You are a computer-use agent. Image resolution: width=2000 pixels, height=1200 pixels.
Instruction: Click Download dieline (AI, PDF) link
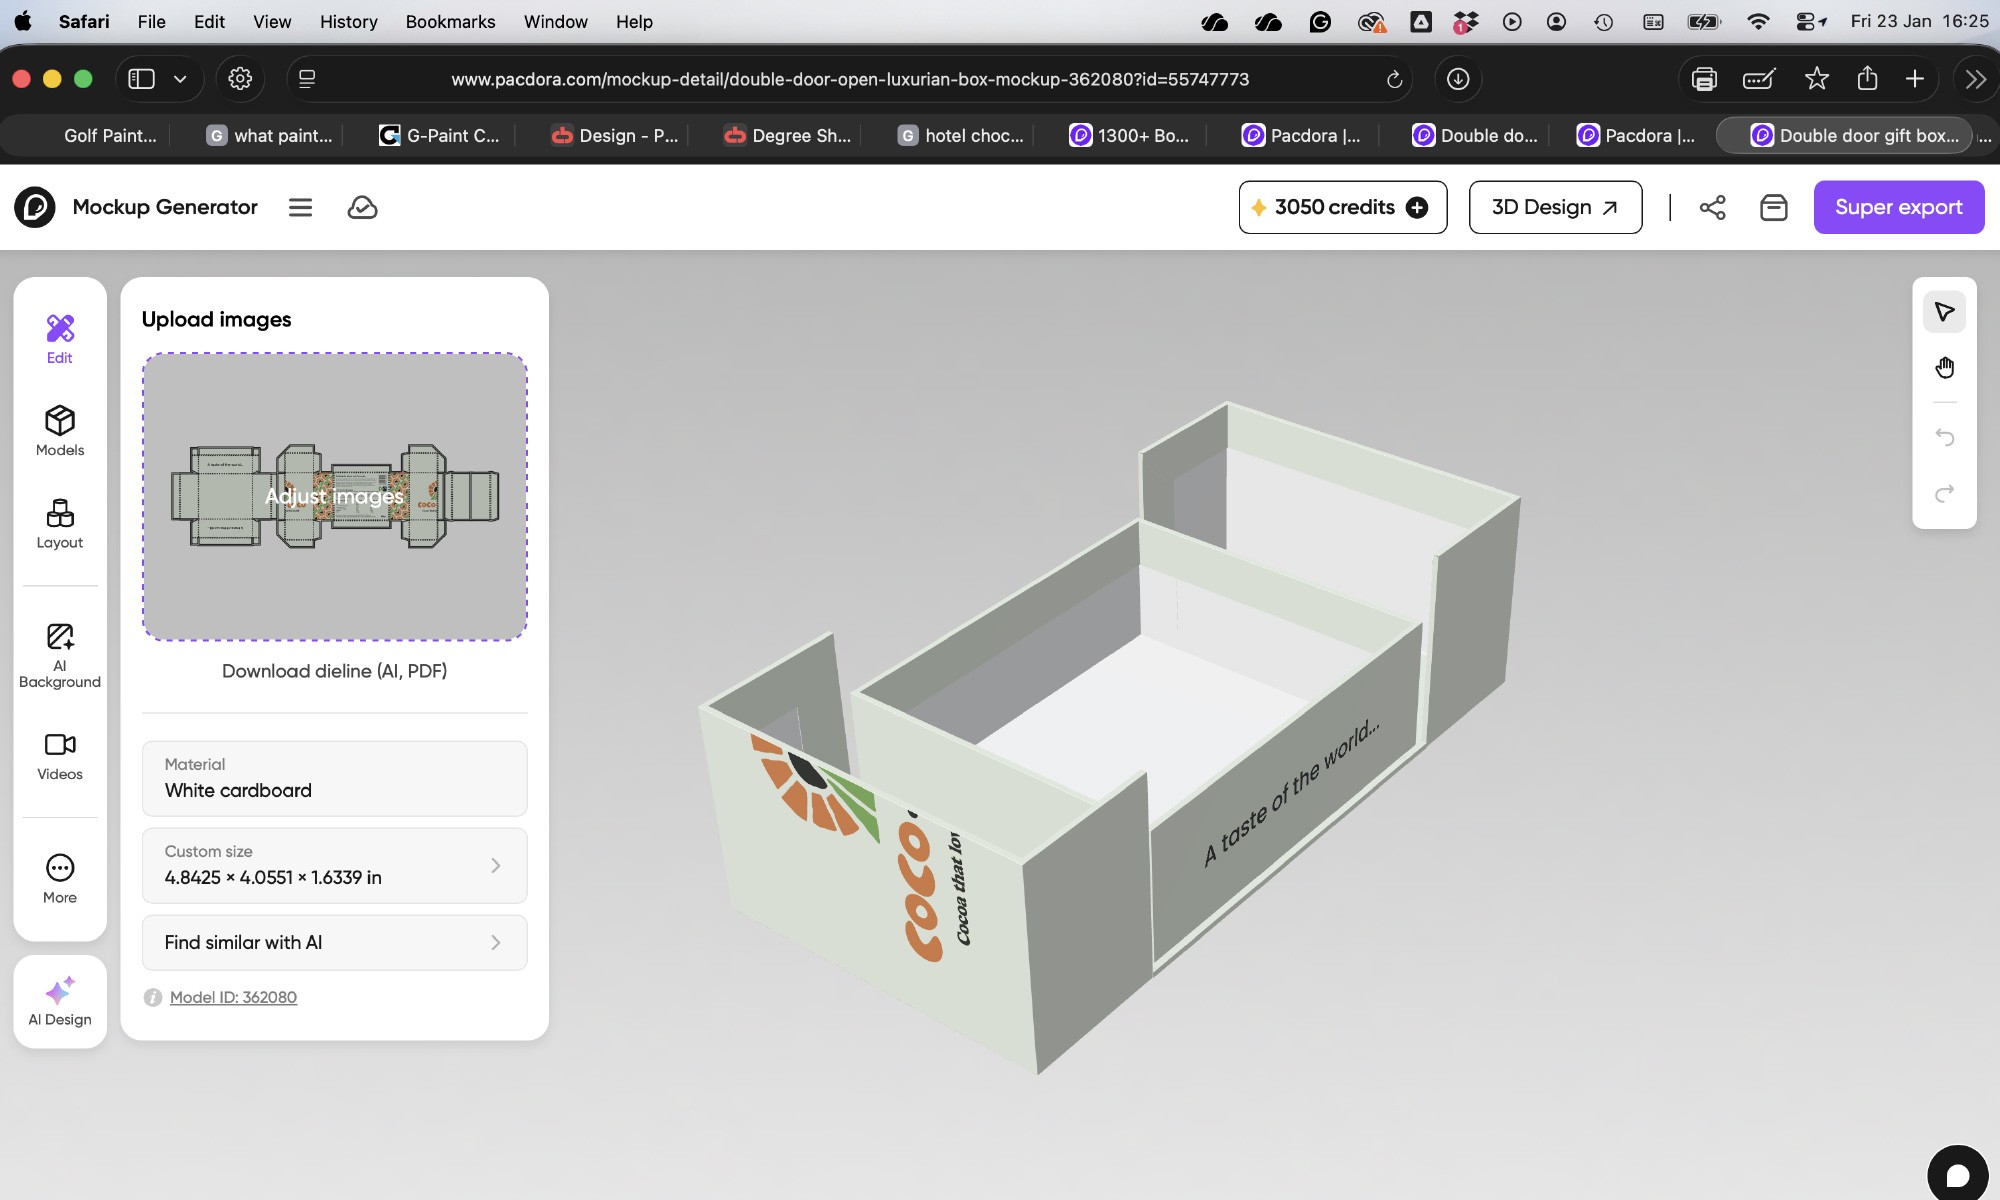click(x=334, y=671)
